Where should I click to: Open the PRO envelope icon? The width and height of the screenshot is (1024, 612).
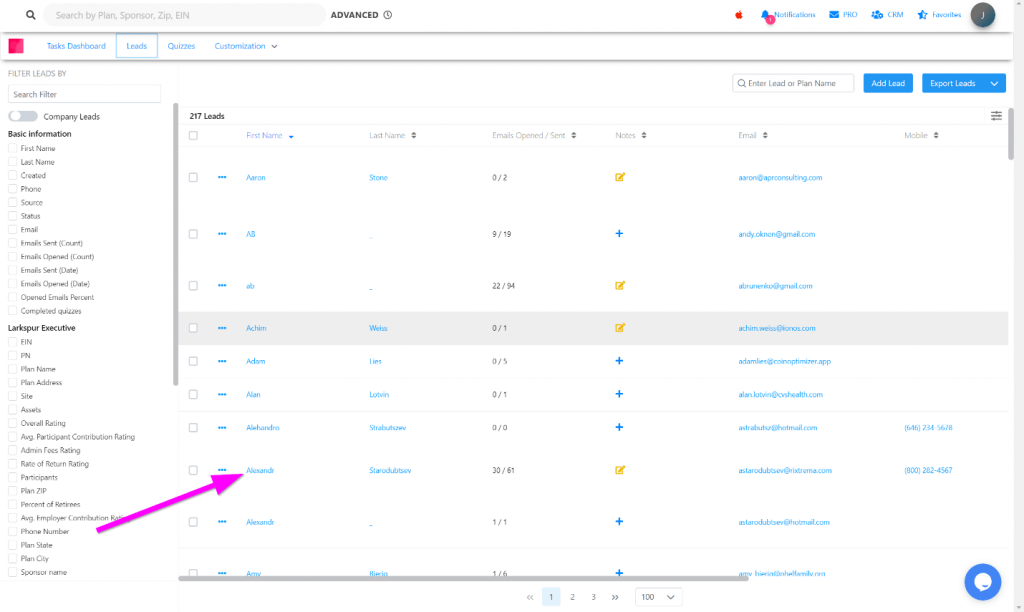(833, 15)
